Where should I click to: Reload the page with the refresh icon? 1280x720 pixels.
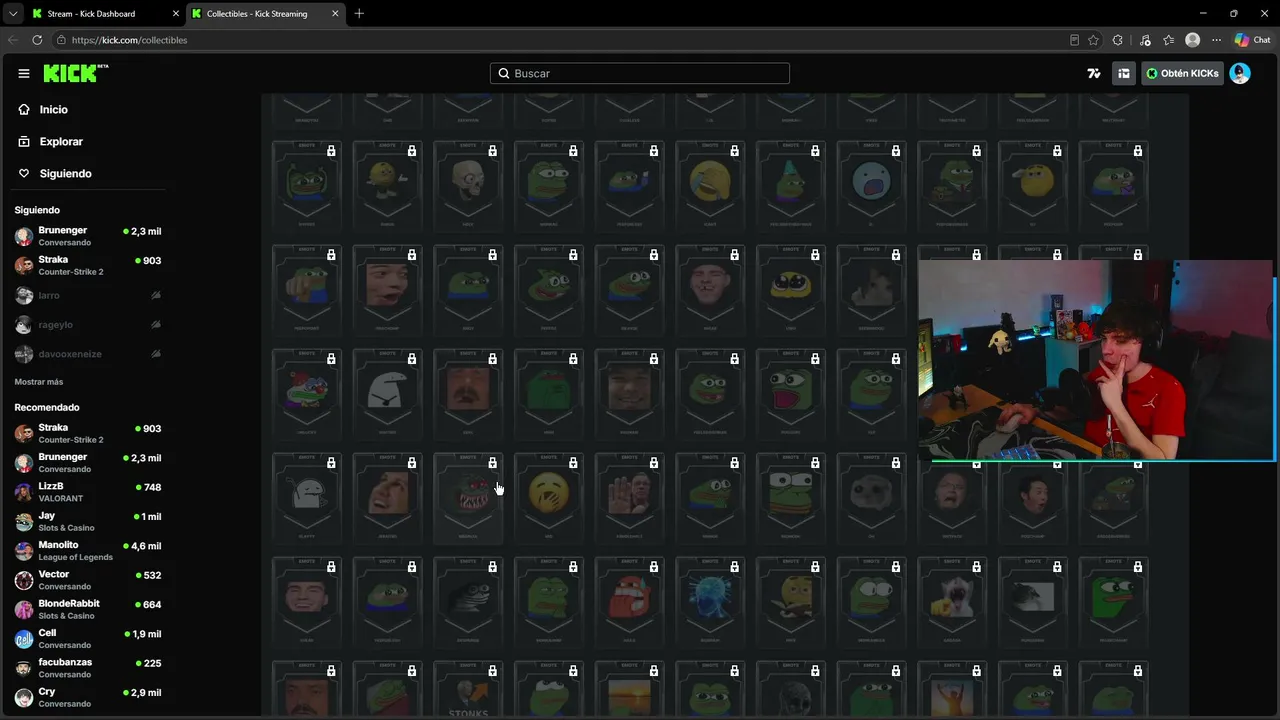click(37, 40)
